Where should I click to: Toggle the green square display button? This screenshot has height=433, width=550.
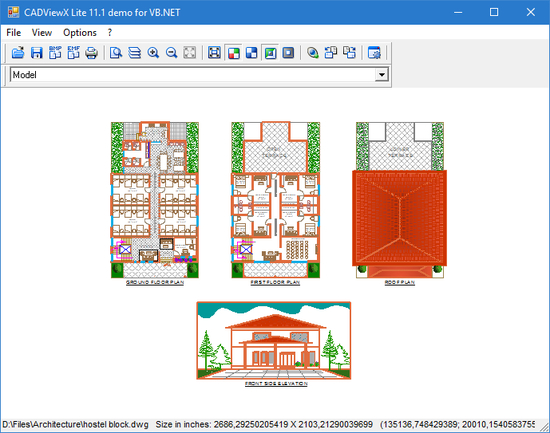tap(270, 53)
